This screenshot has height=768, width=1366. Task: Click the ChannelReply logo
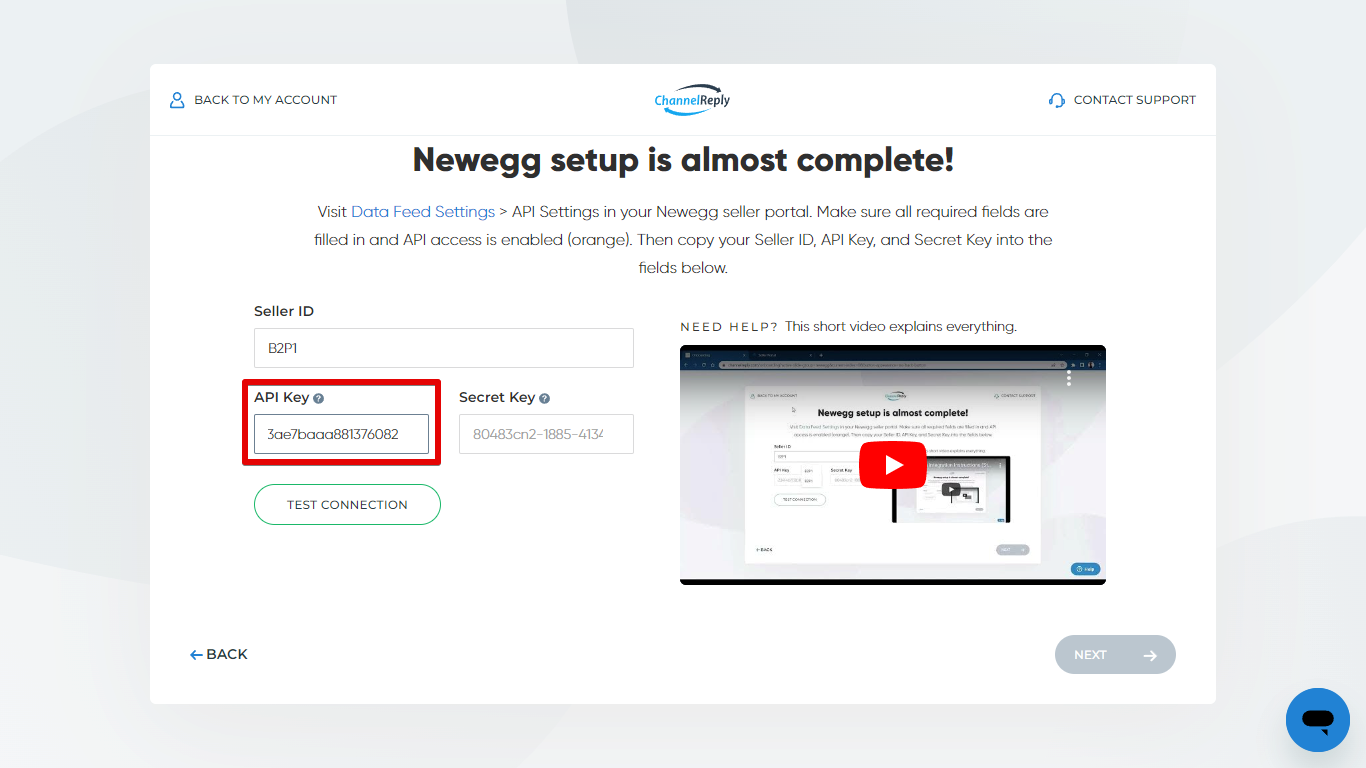click(x=692, y=100)
